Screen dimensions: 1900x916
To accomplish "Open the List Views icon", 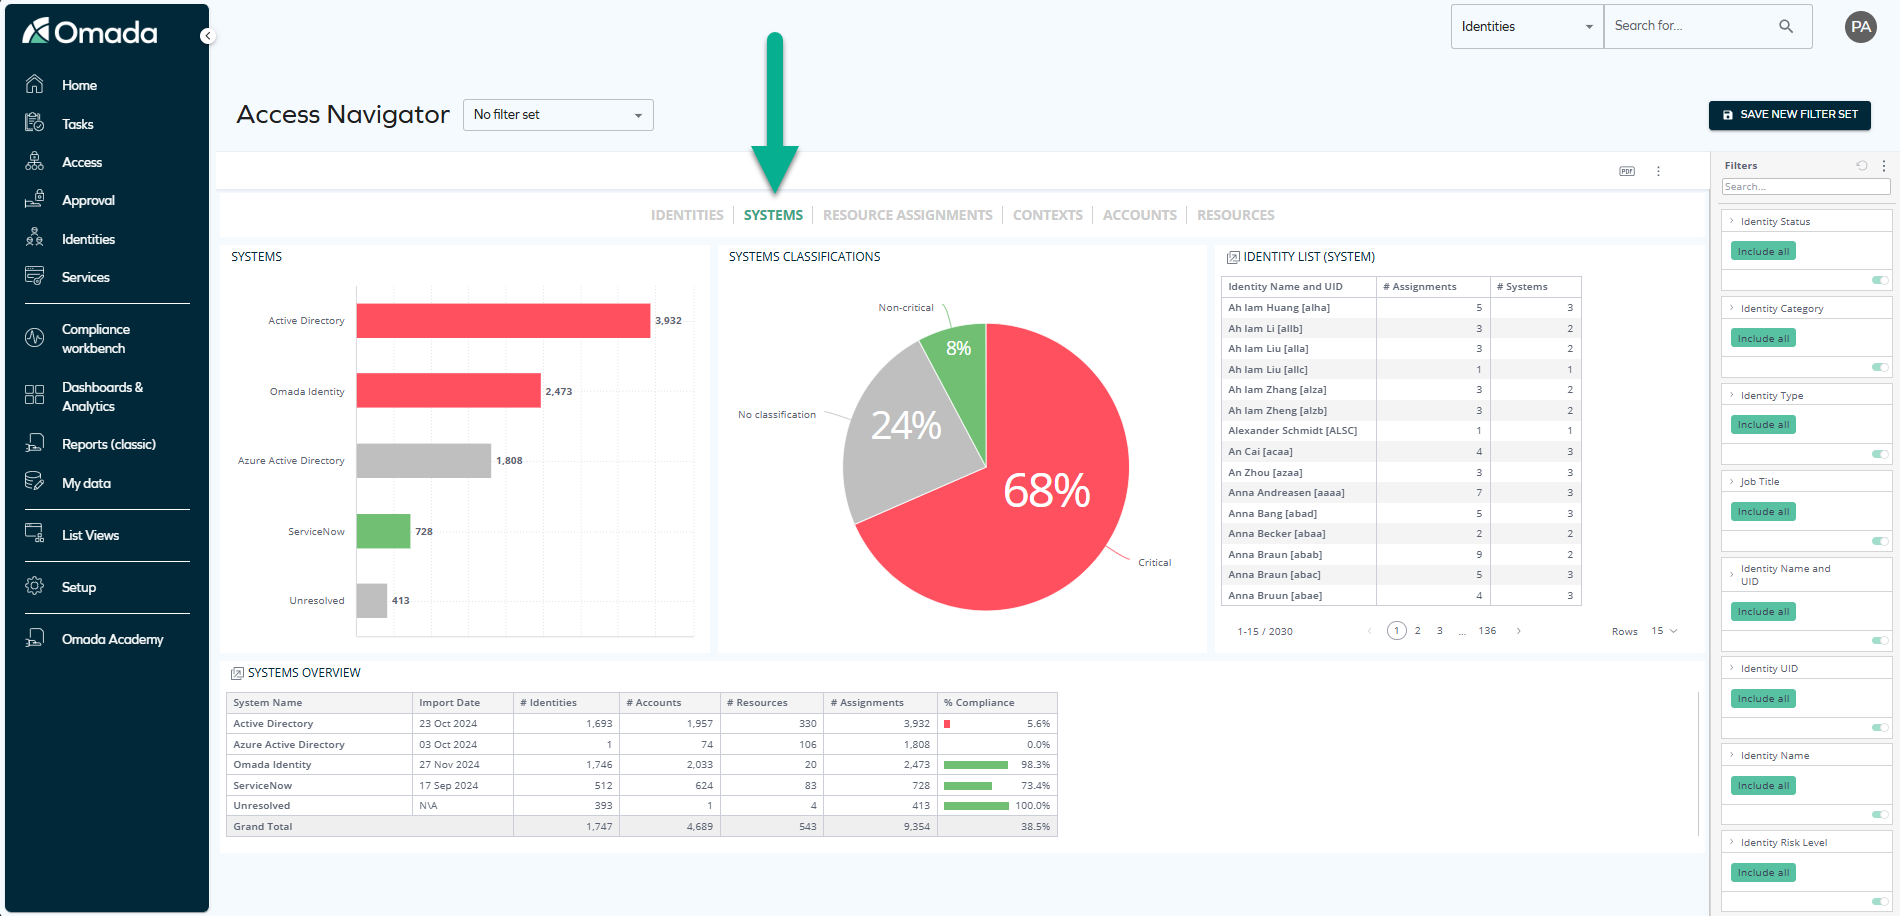I will click(34, 534).
